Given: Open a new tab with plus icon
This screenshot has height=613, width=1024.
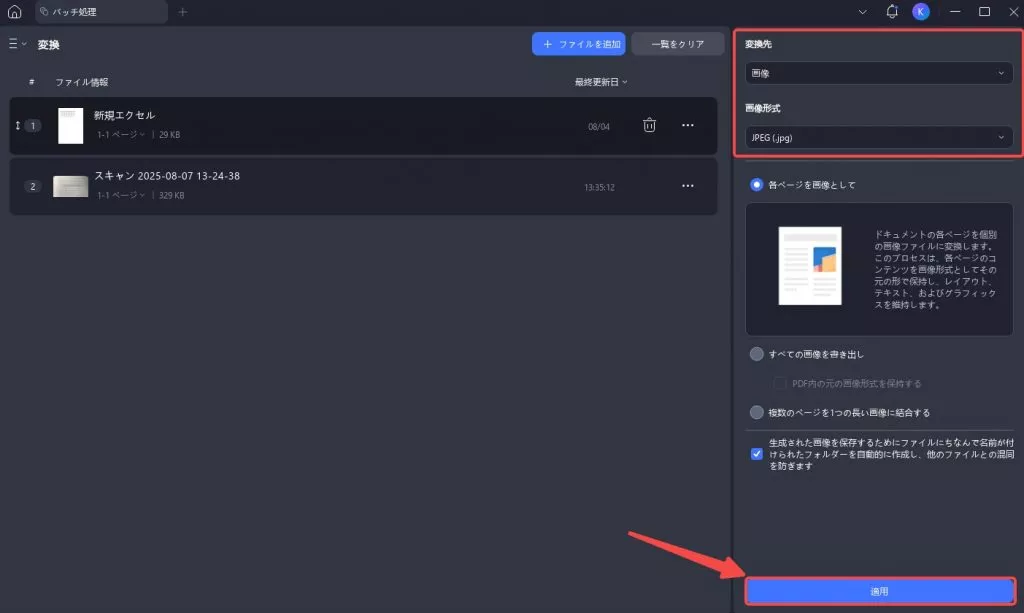Looking at the screenshot, I should pyautogui.click(x=183, y=12).
